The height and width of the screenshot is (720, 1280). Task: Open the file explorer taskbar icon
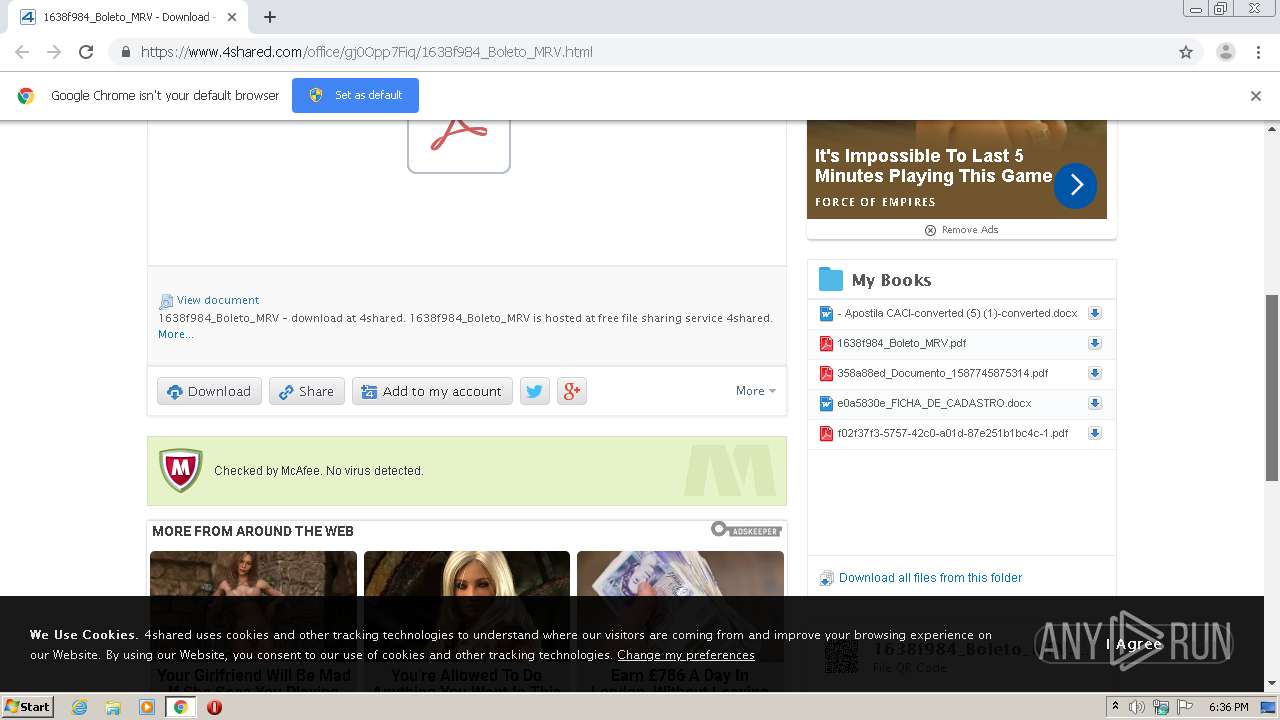coord(113,707)
